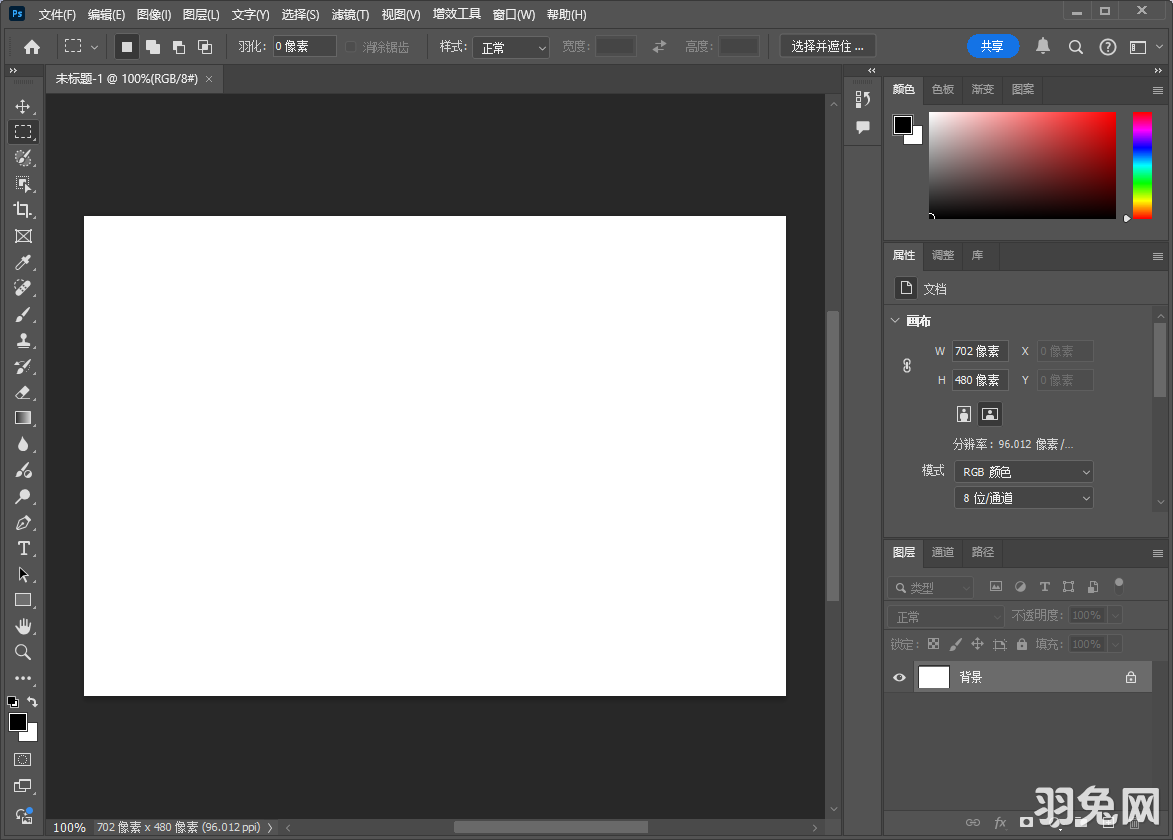Close the 未标题-1 document tab
The image size is (1173, 840).
click(209, 79)
